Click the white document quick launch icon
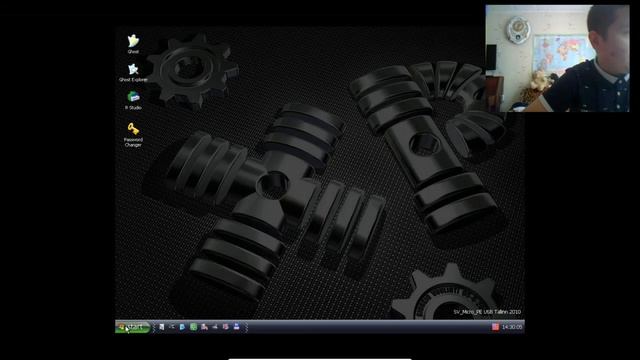The width and height of the screenshot is (640, 360). [162, 327]
